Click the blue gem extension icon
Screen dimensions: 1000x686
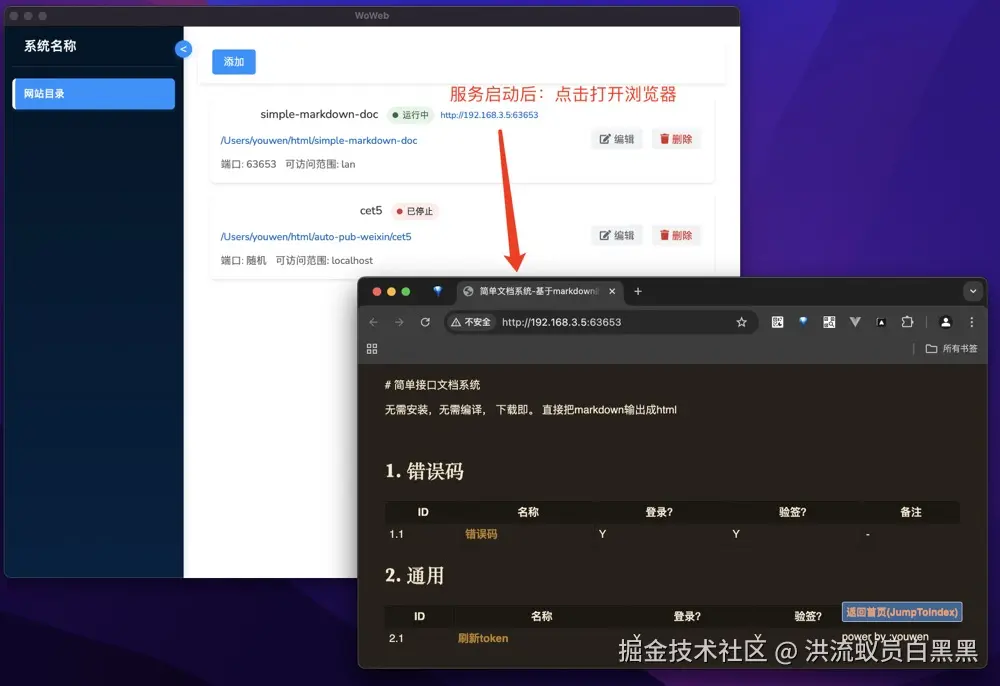803,321
